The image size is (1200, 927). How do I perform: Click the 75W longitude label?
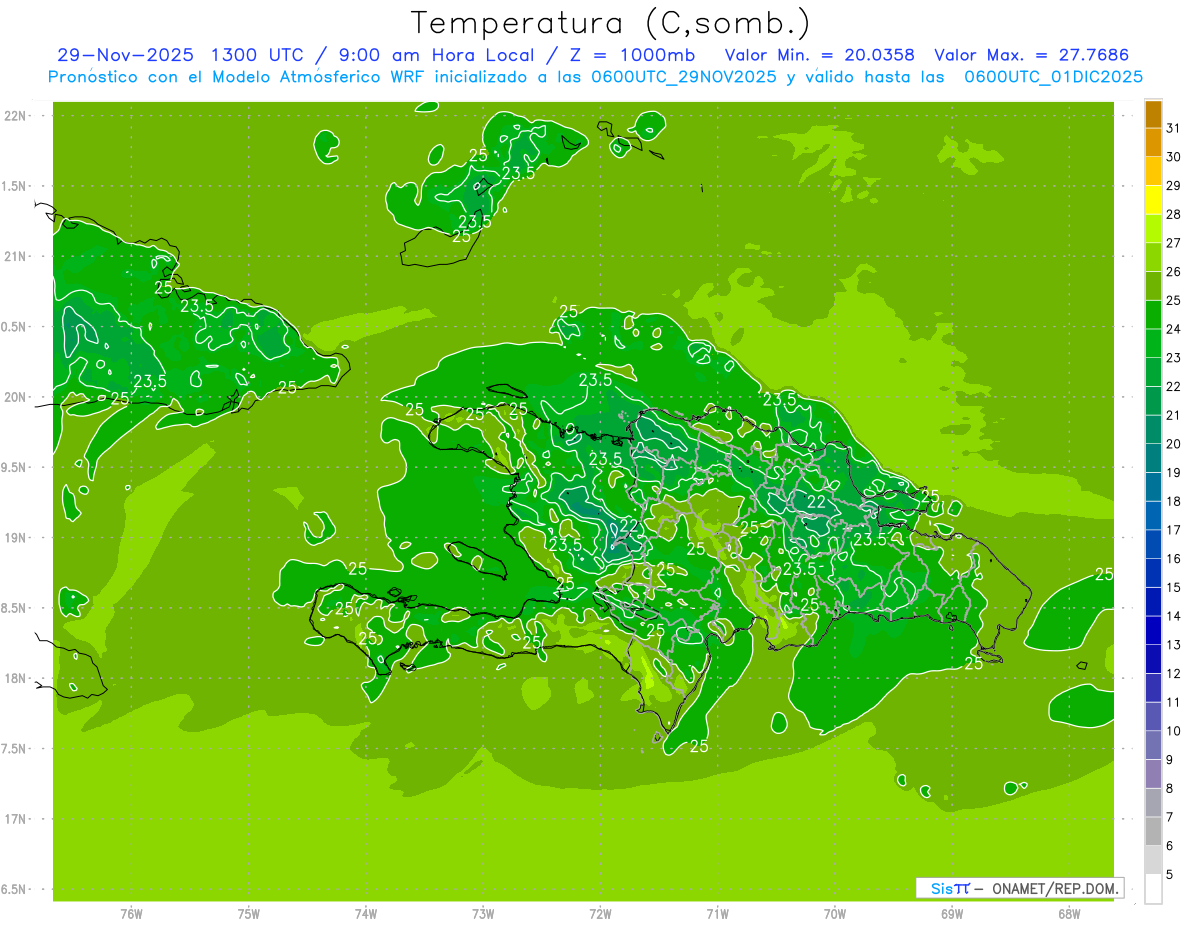coord(249,914)
